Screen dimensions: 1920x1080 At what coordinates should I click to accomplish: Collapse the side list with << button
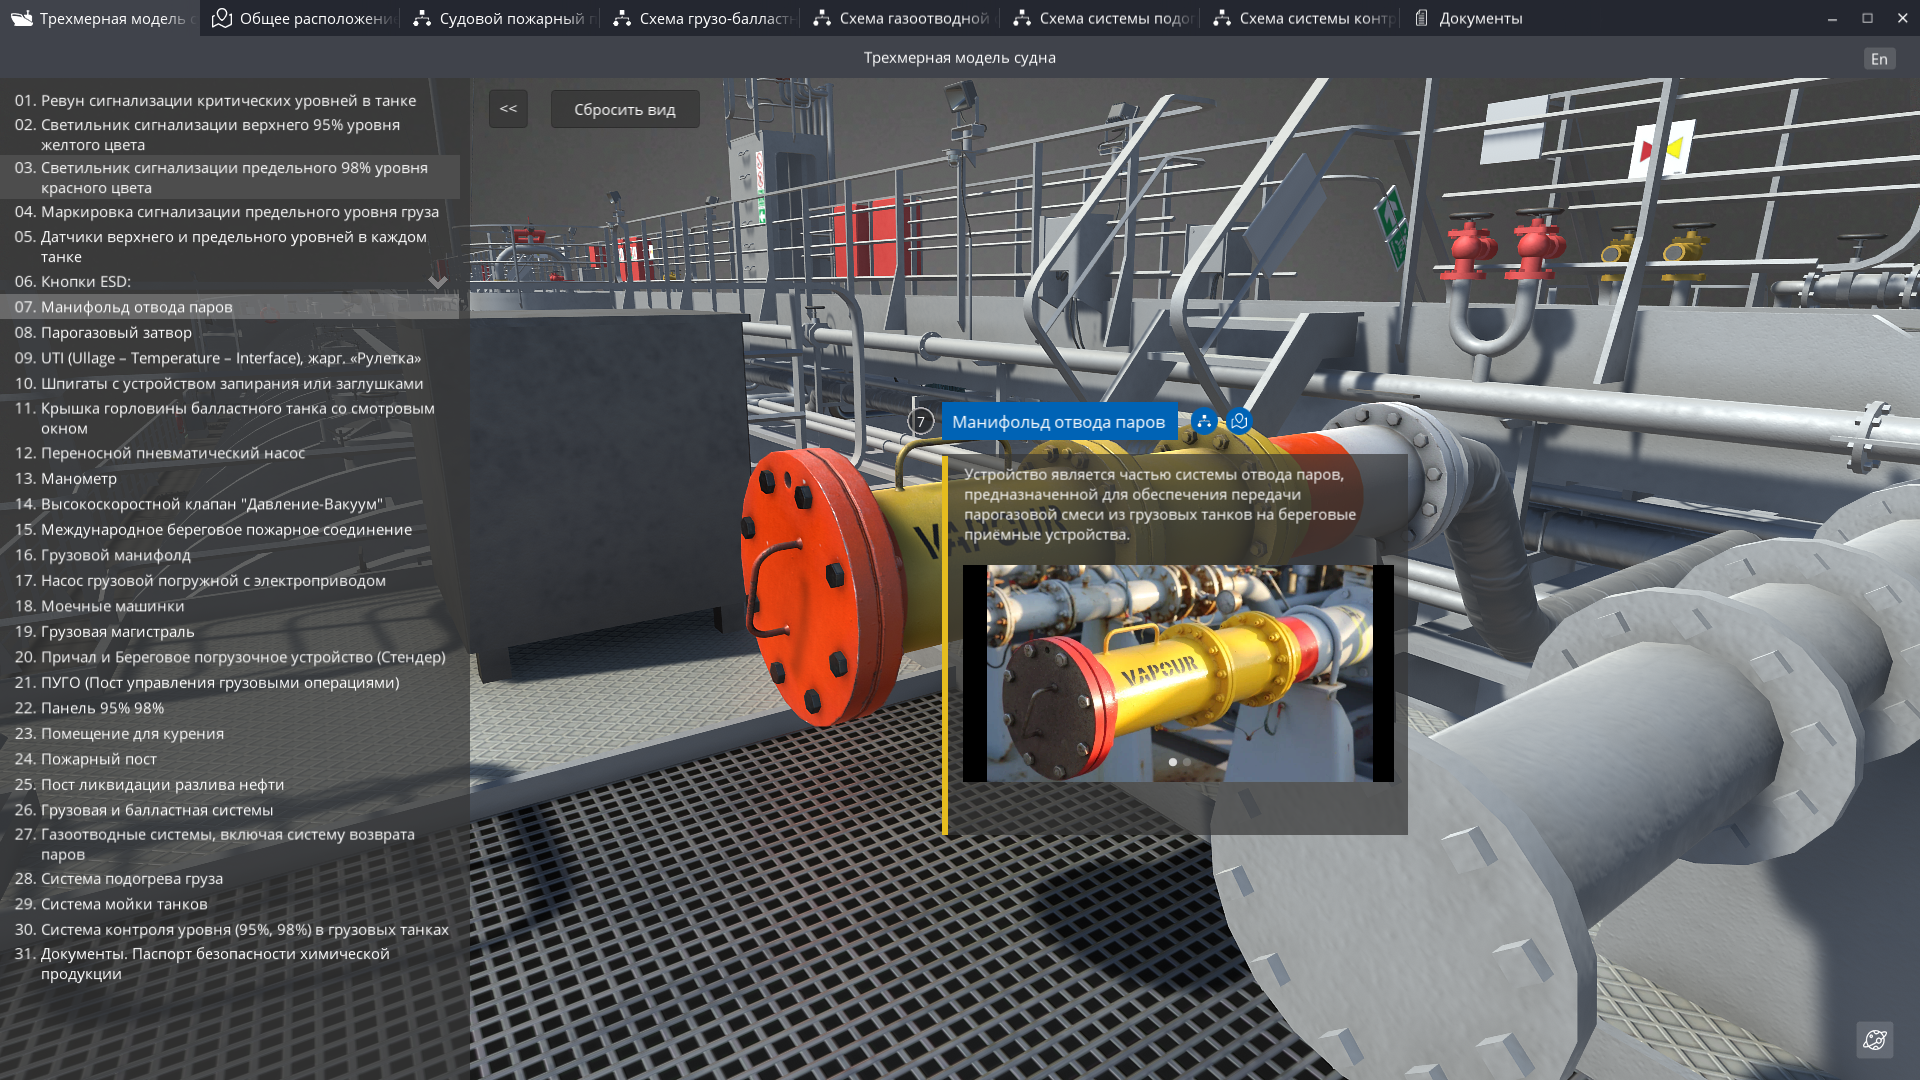pos(508,109)
